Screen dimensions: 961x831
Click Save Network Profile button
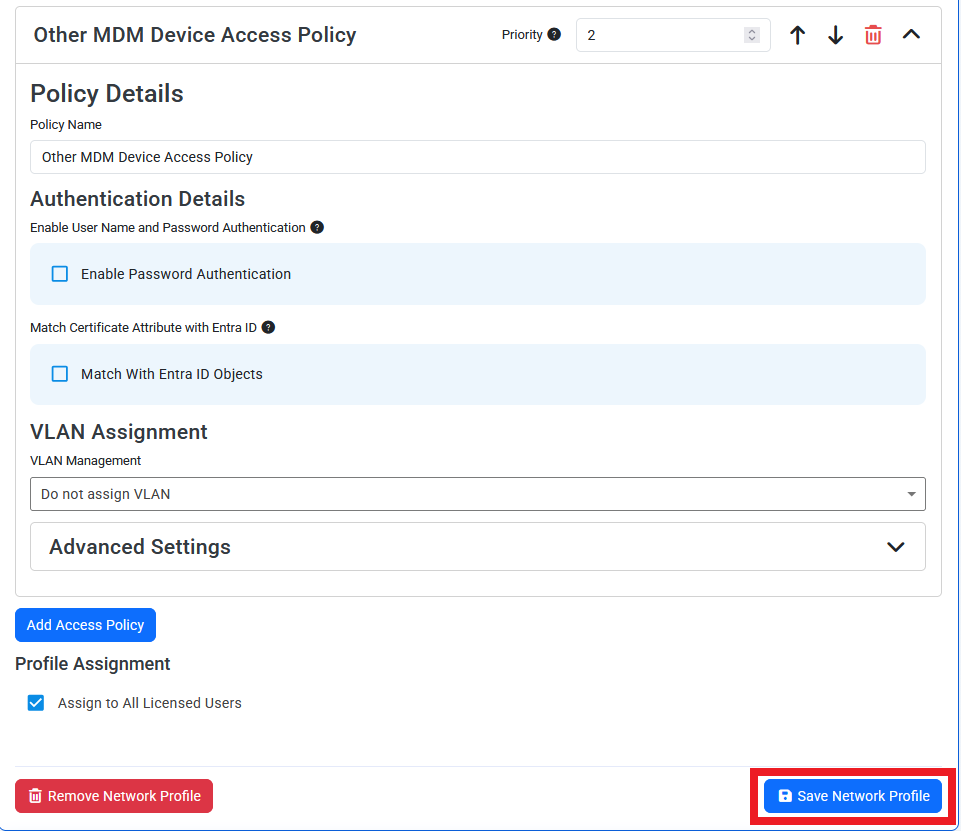tap(853, 796)
